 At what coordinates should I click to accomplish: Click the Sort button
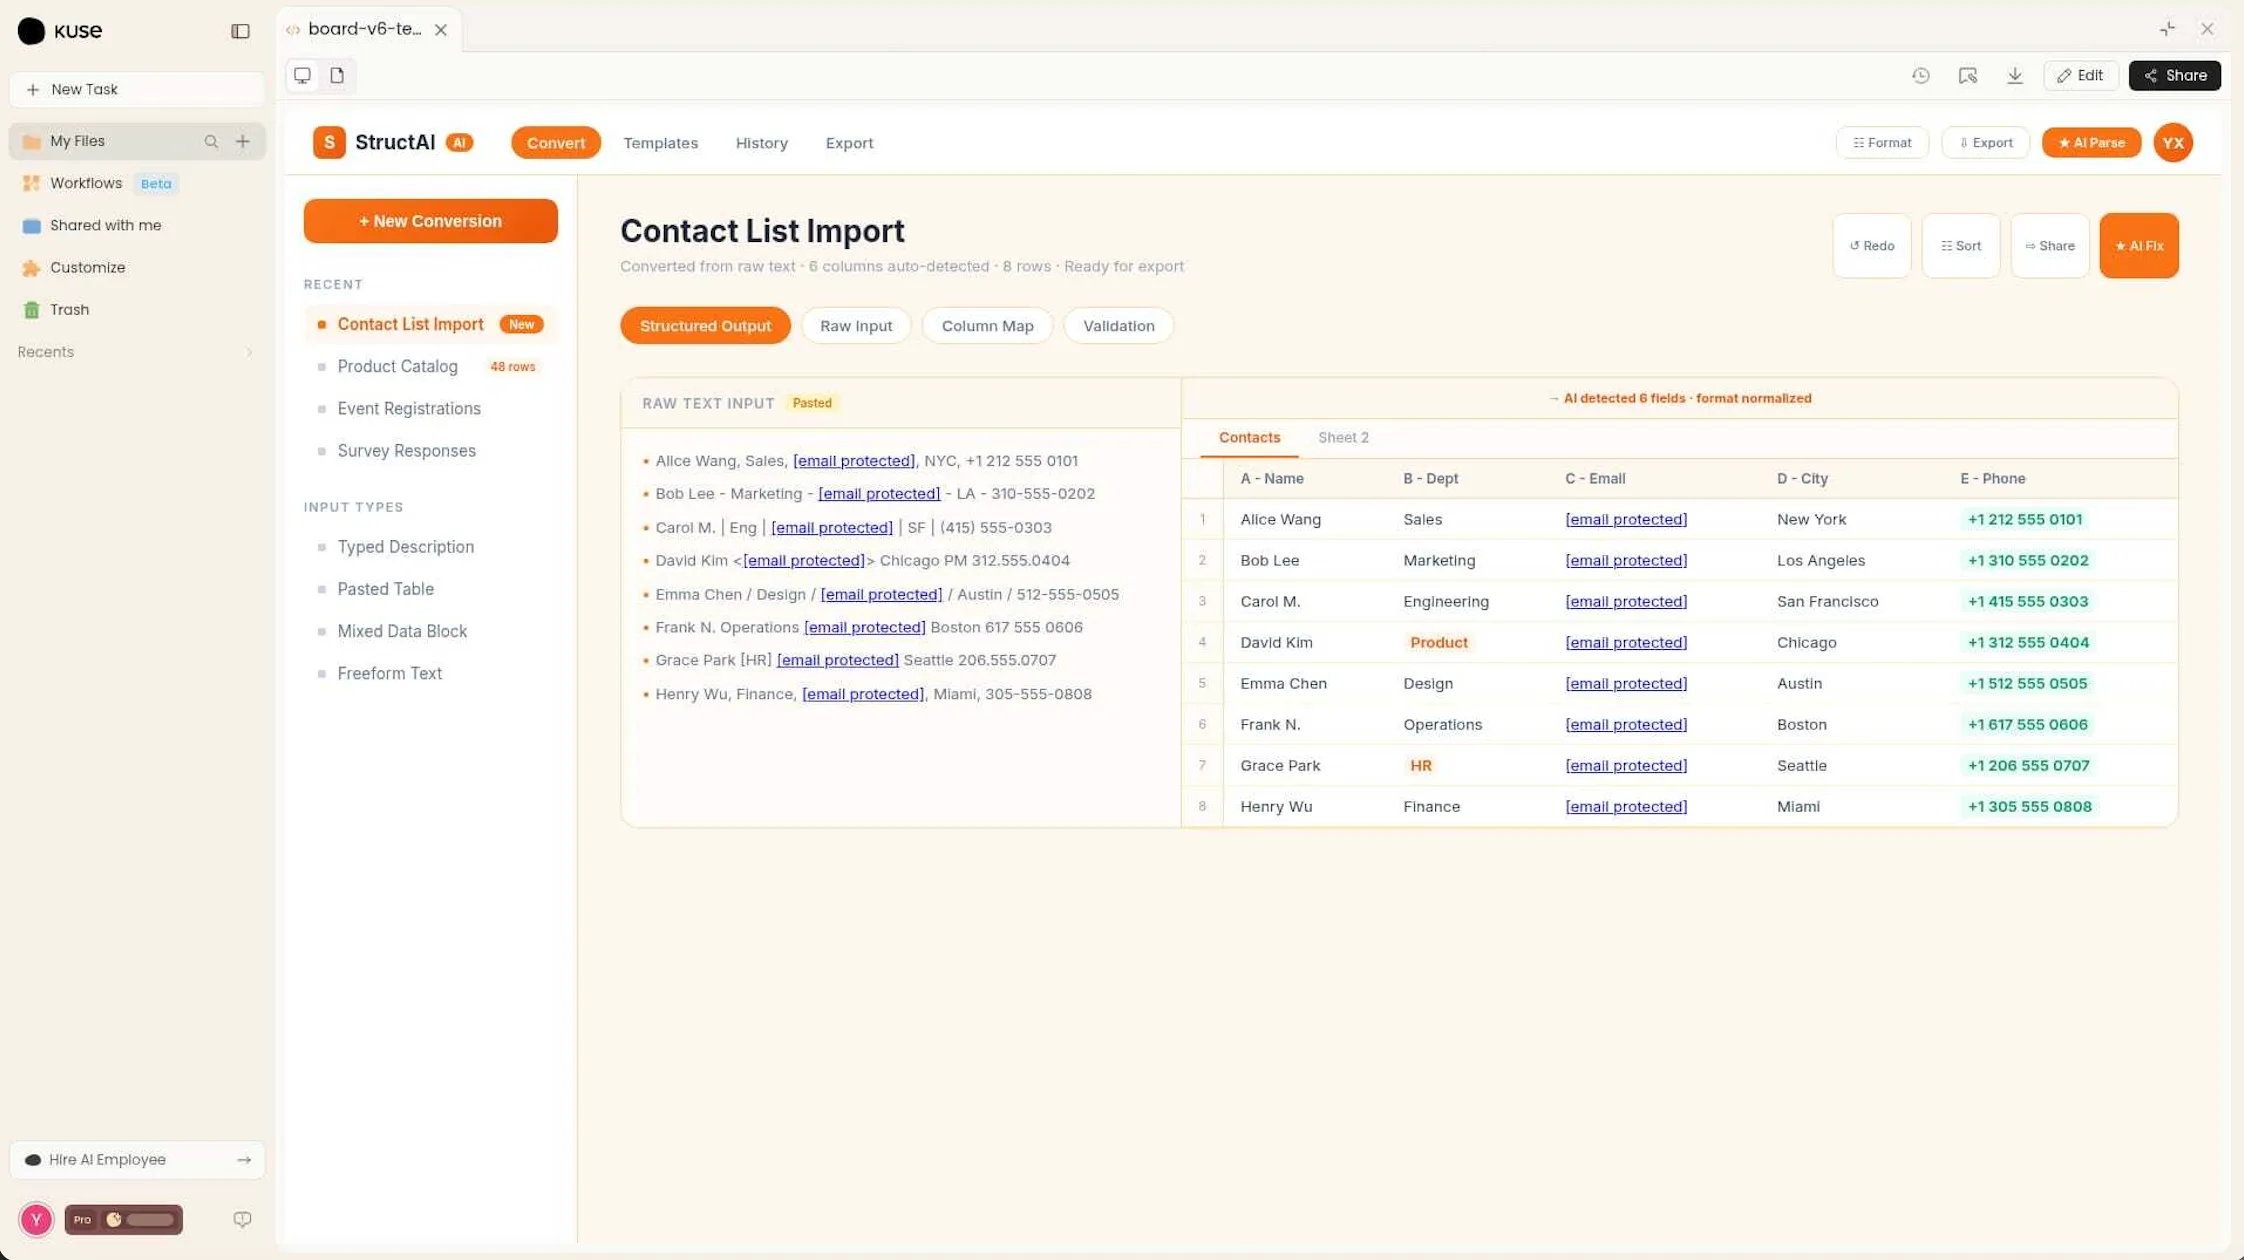(1960, 245)
